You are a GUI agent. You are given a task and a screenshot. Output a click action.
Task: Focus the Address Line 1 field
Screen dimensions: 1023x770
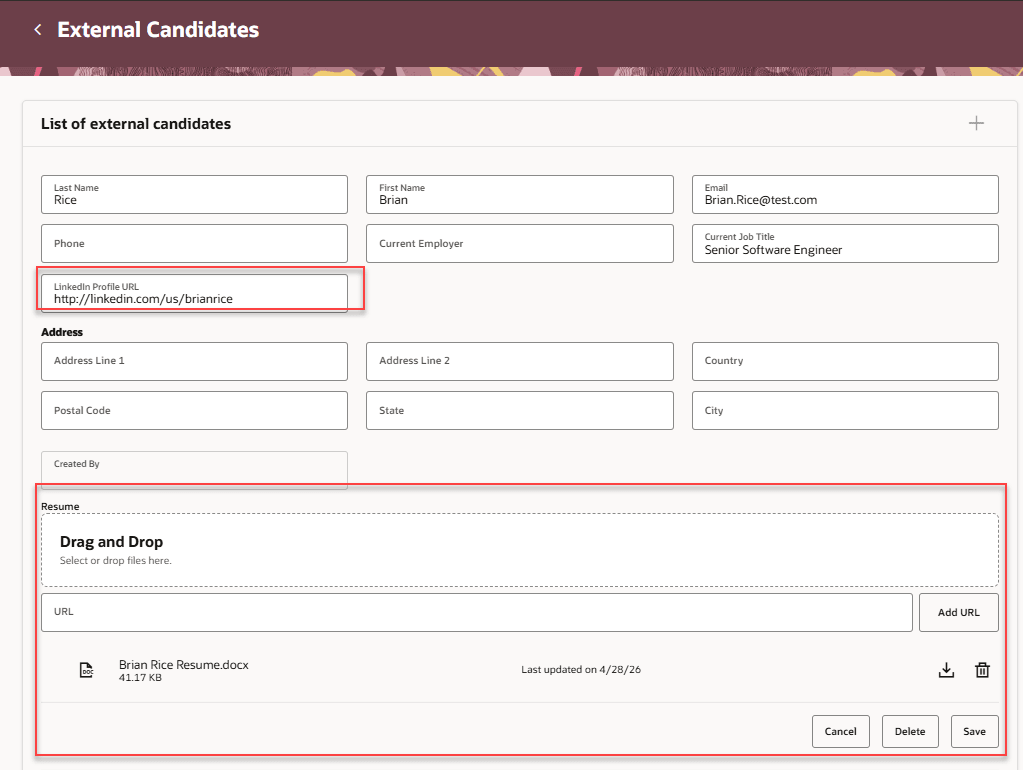click(194, 362)
